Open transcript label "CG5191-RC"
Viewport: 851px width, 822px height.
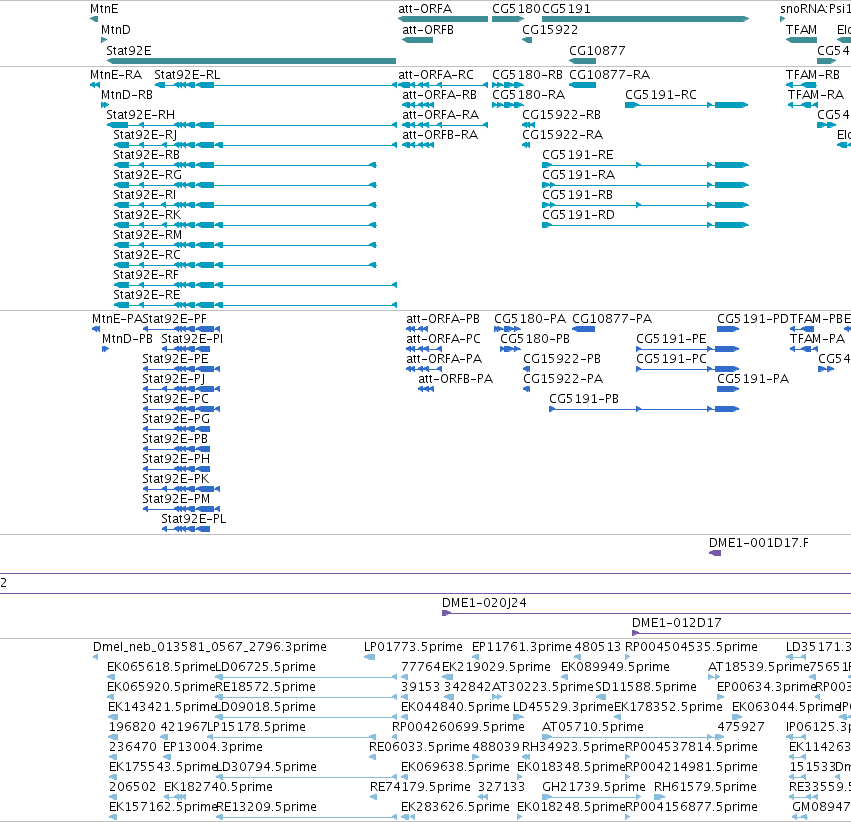[661, 95]
